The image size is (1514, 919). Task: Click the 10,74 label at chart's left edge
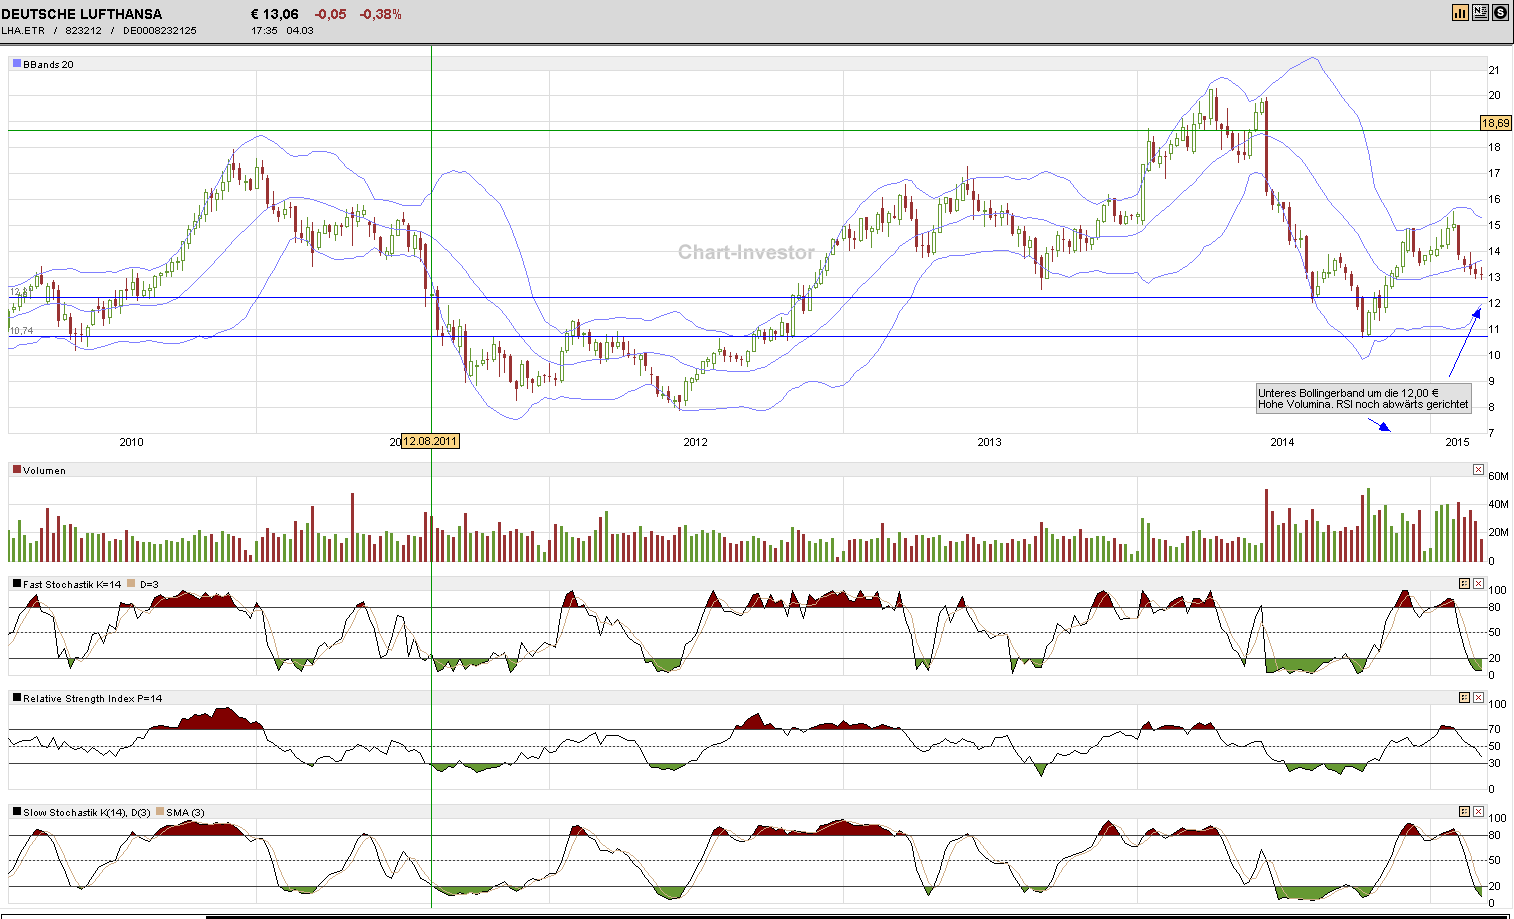(21, 331)
